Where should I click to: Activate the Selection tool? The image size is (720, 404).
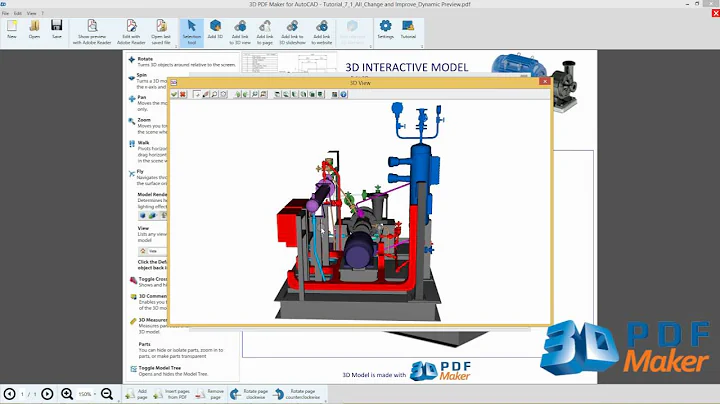(191, 32)
